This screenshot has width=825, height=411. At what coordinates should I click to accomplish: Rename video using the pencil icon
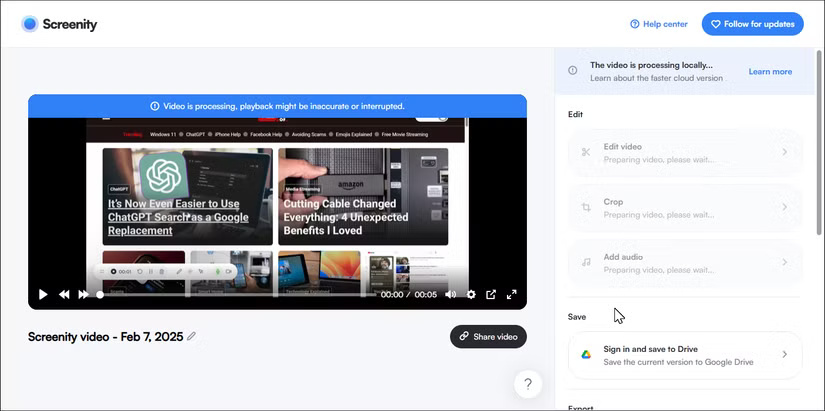click(192, 336)
